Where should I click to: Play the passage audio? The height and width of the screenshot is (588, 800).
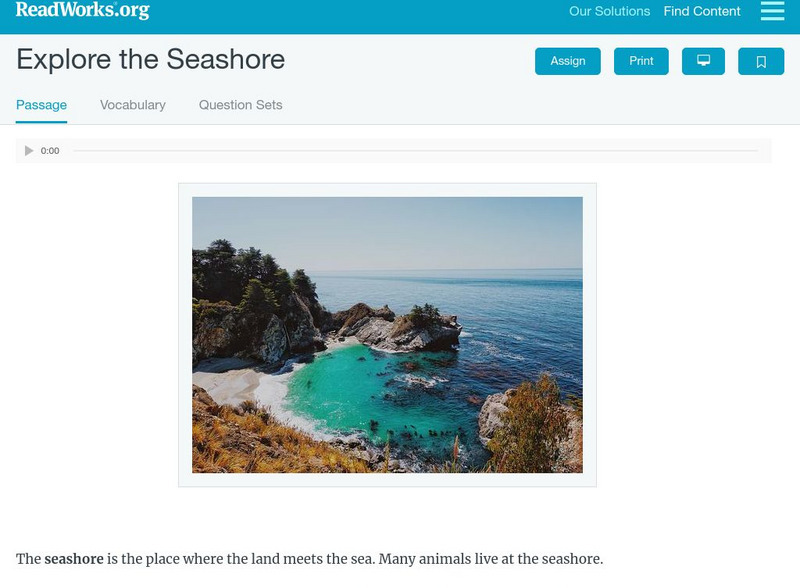point(29,151)
